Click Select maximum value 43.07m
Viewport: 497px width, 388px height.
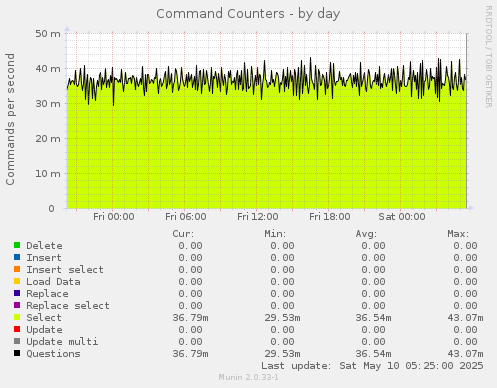pos(465,318)
